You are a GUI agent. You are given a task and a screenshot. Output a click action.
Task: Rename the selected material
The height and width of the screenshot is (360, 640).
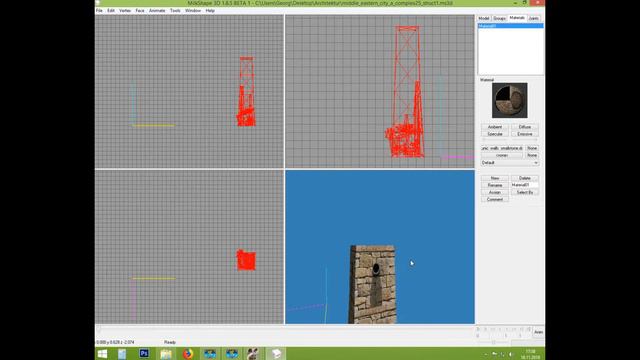tap(495, 185)
